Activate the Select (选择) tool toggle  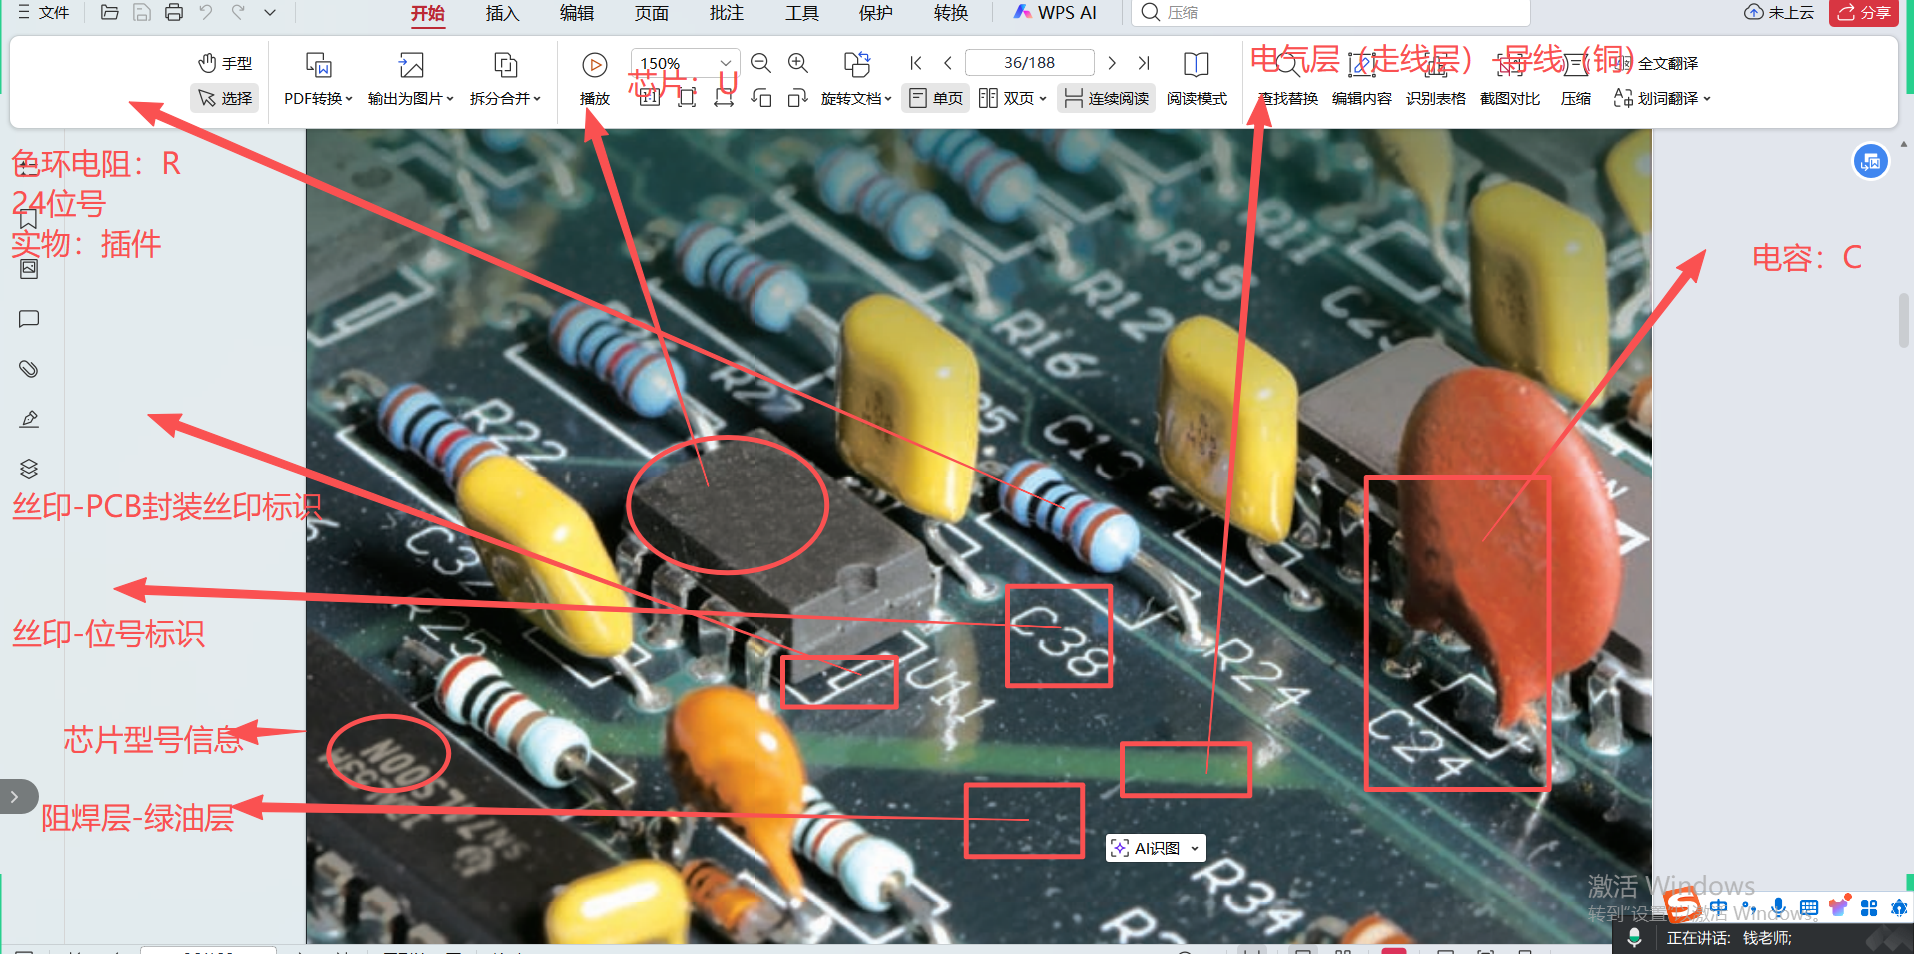(225, 98)
